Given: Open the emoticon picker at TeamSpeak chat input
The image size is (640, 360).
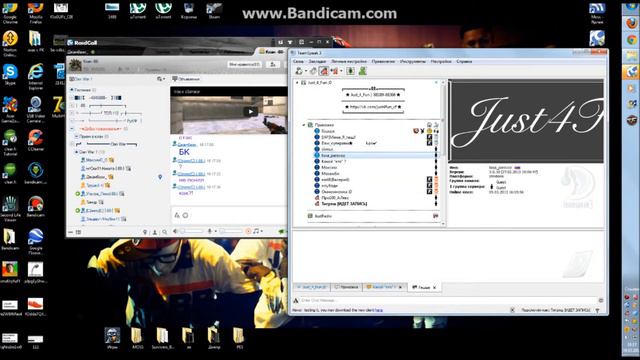Looking at the screenshot, I should tap(601, 300).
